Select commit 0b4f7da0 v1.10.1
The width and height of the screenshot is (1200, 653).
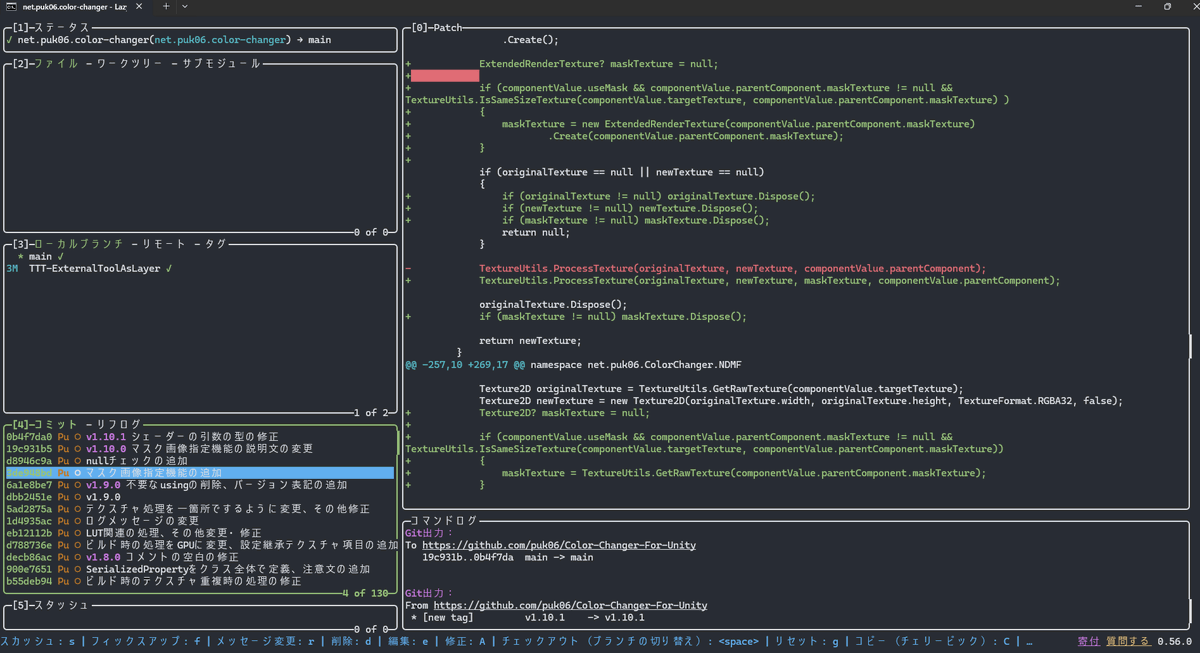200,436
